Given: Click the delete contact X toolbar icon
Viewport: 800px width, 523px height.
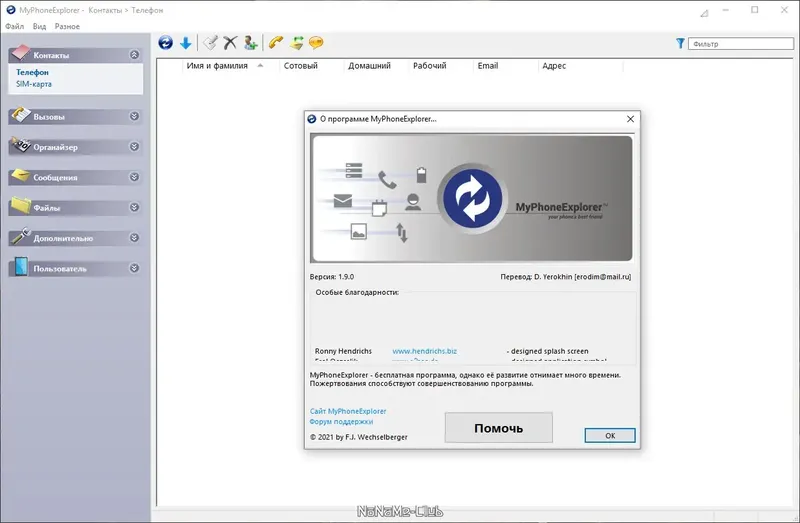Looking at the screenshot, I should click(230, 43).
